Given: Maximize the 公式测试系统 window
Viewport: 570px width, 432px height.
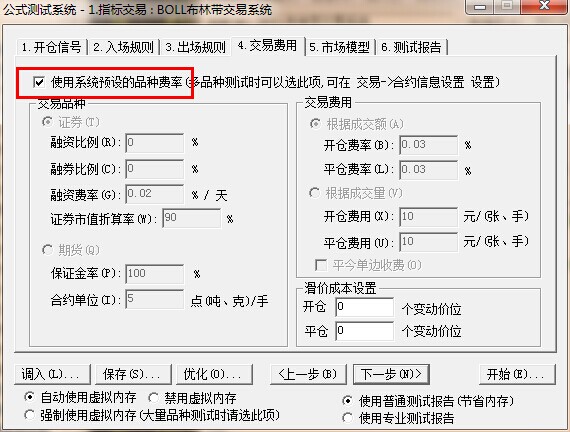Looking at the screenshot, I should click(x=508, y=7).
